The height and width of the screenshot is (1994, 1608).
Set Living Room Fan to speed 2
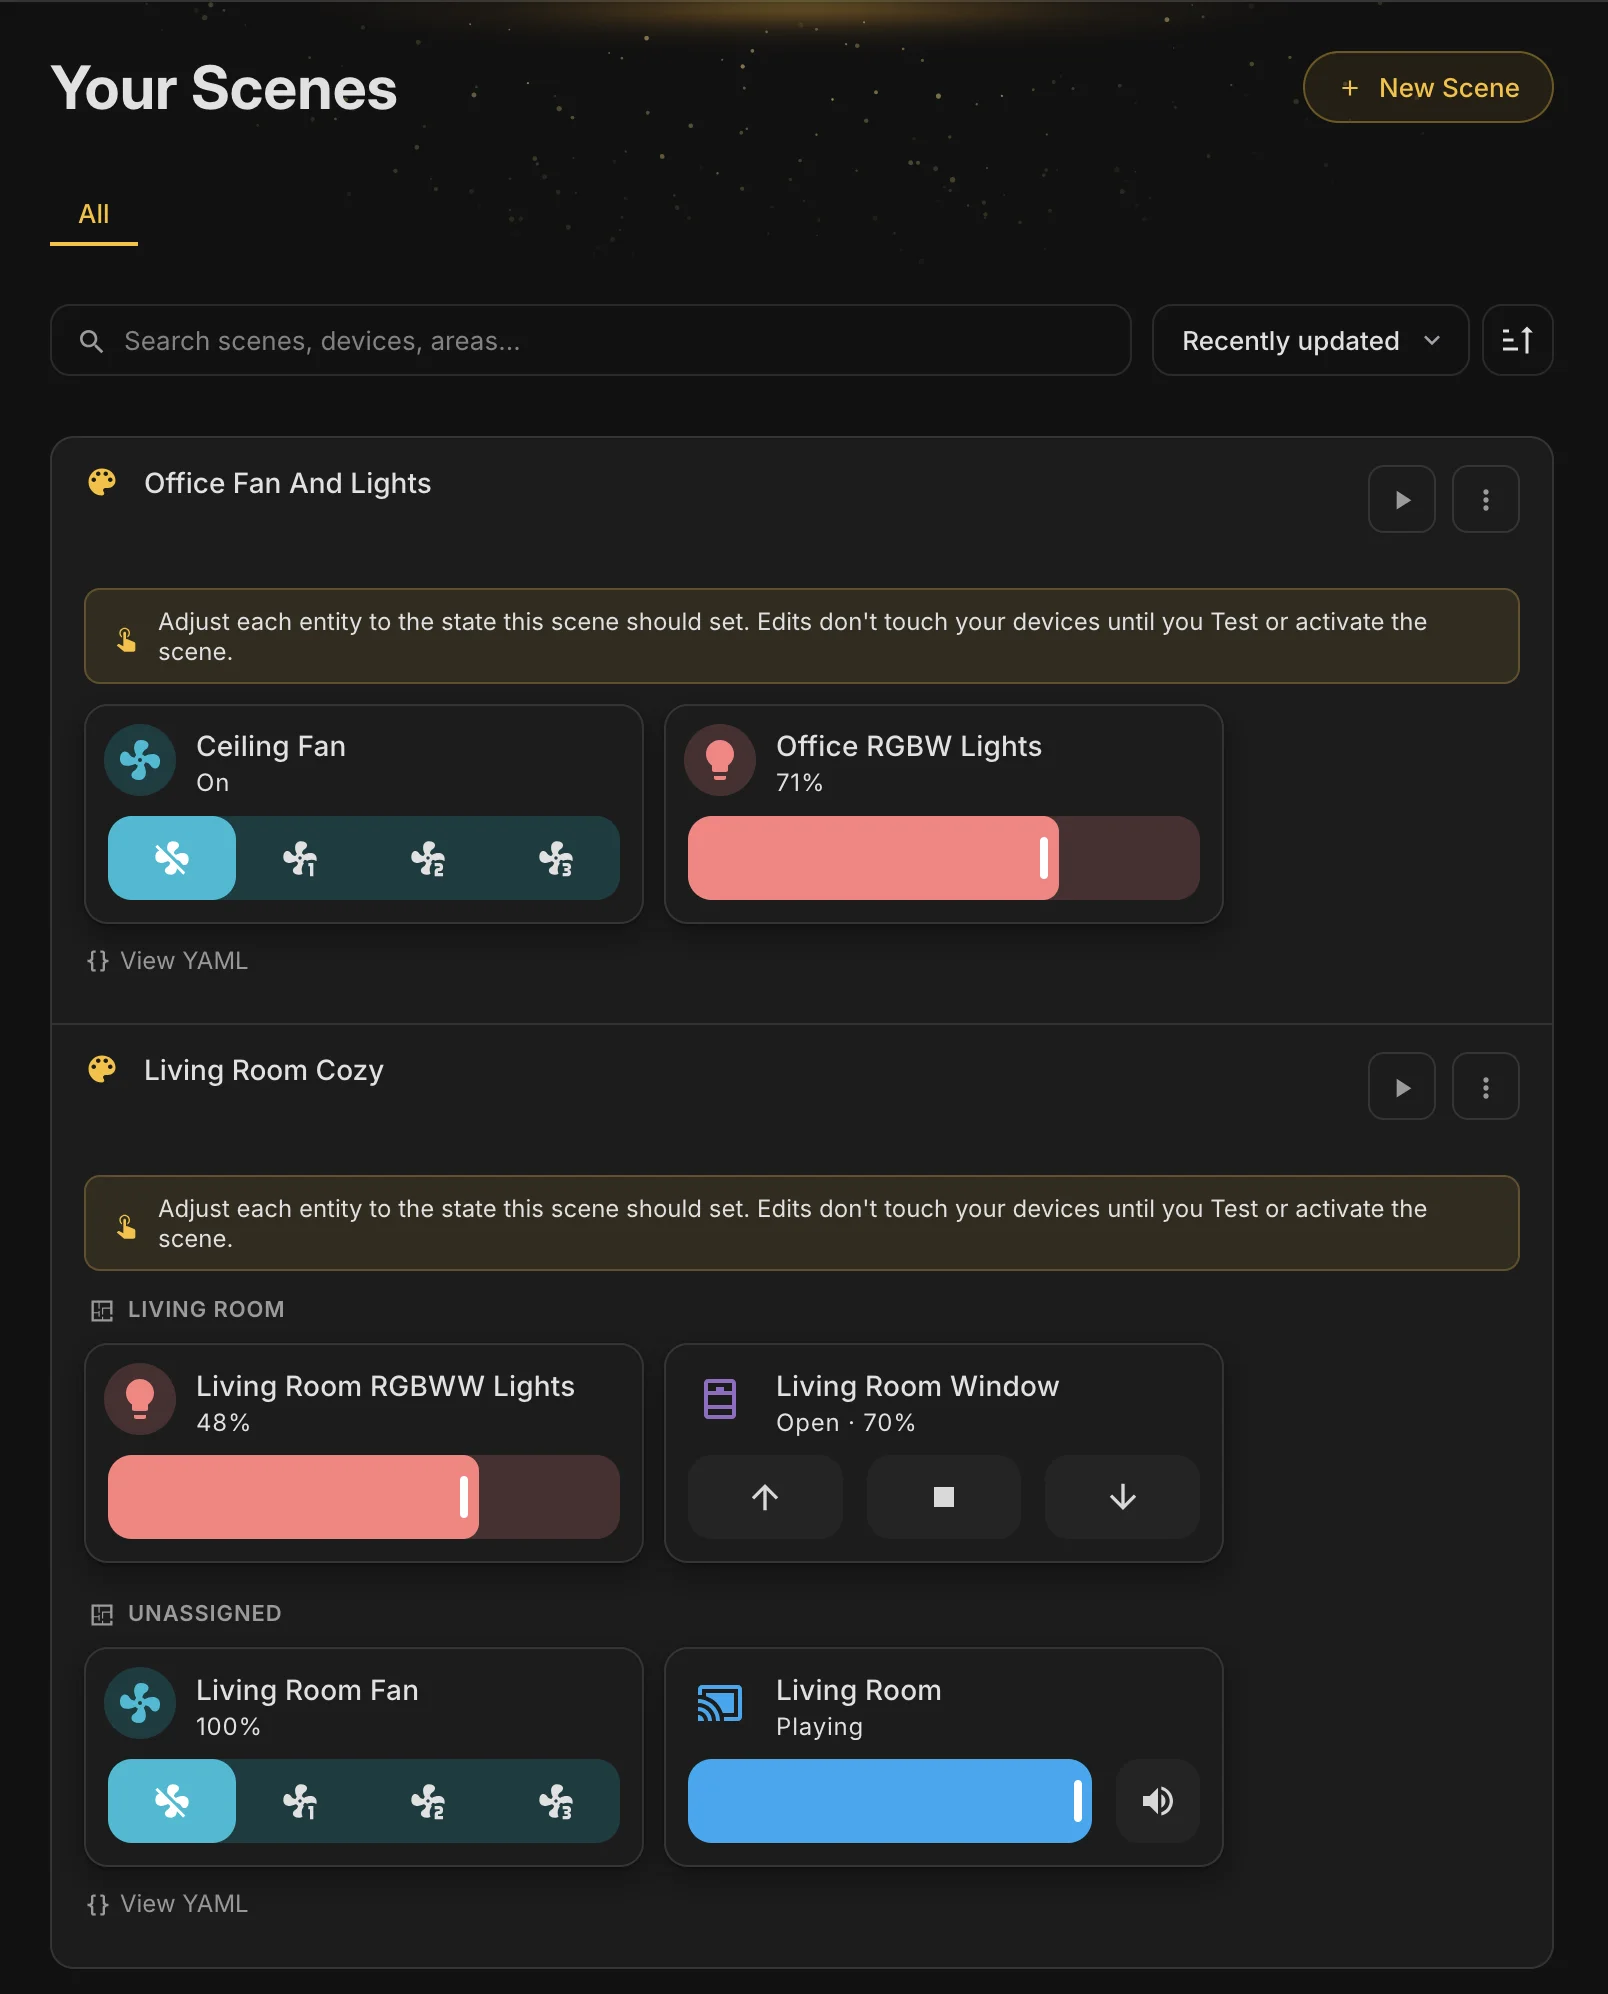(428, 1801)
